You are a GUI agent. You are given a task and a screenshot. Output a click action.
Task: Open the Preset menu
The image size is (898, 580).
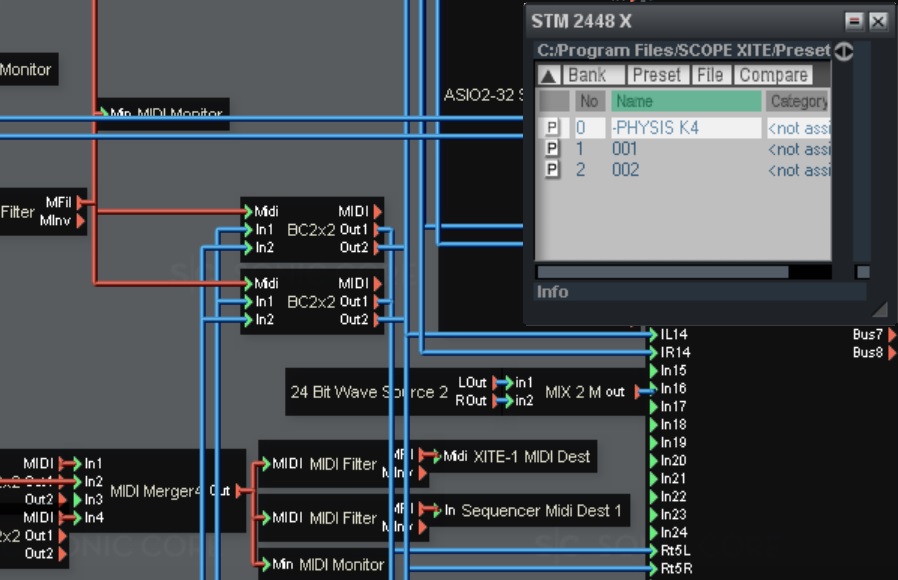tap(657, 75)
